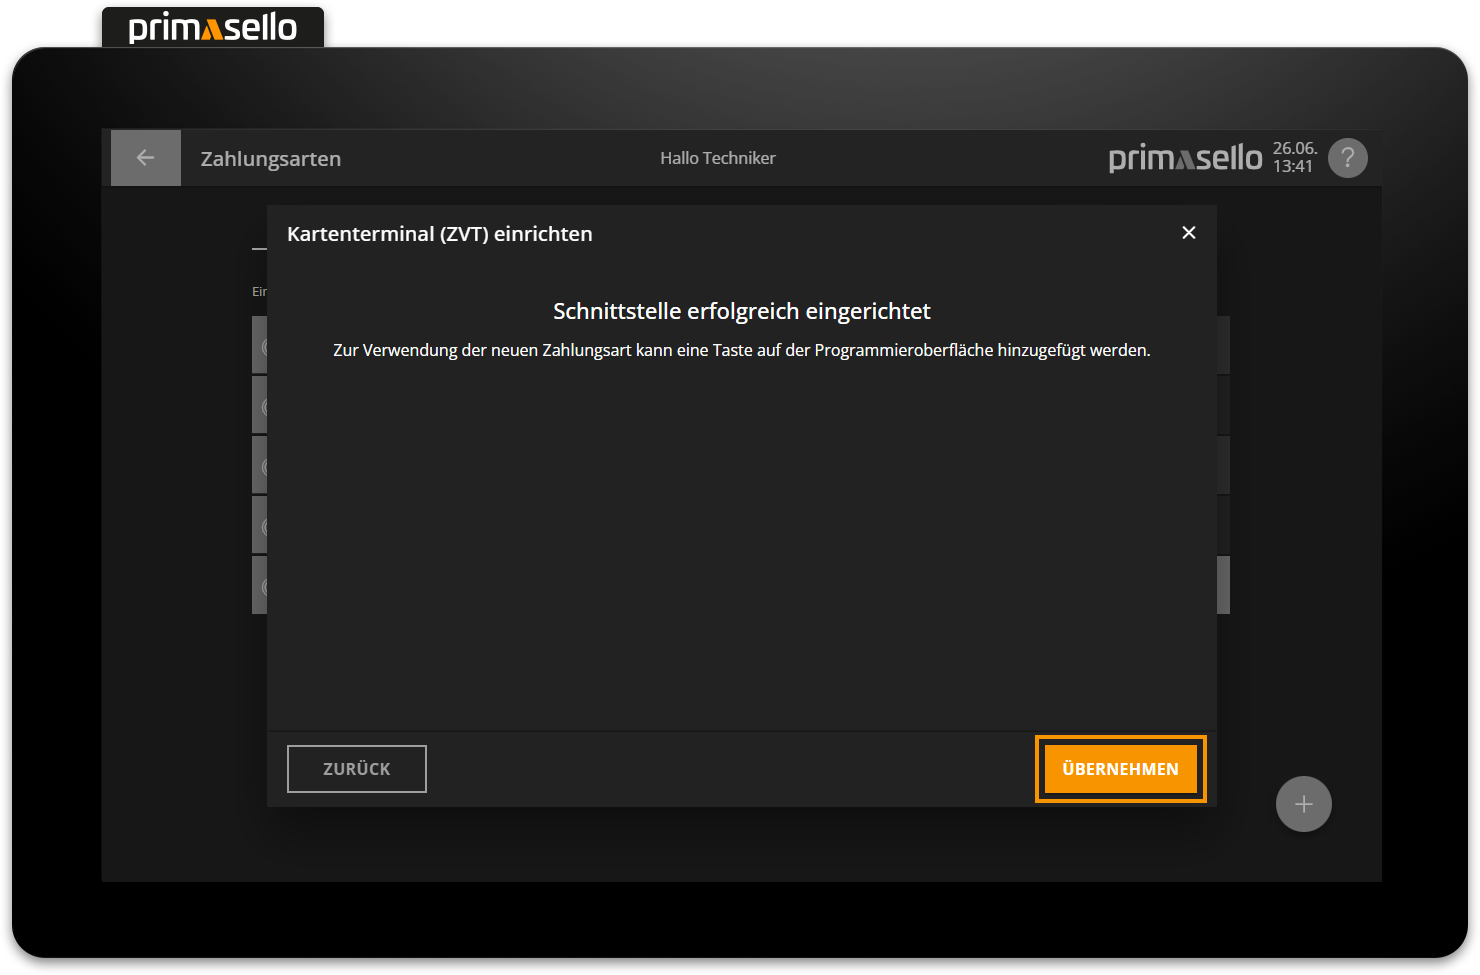Select the third partially hidden payment row
The image size is (1480, 975).
tap(259, 466)
